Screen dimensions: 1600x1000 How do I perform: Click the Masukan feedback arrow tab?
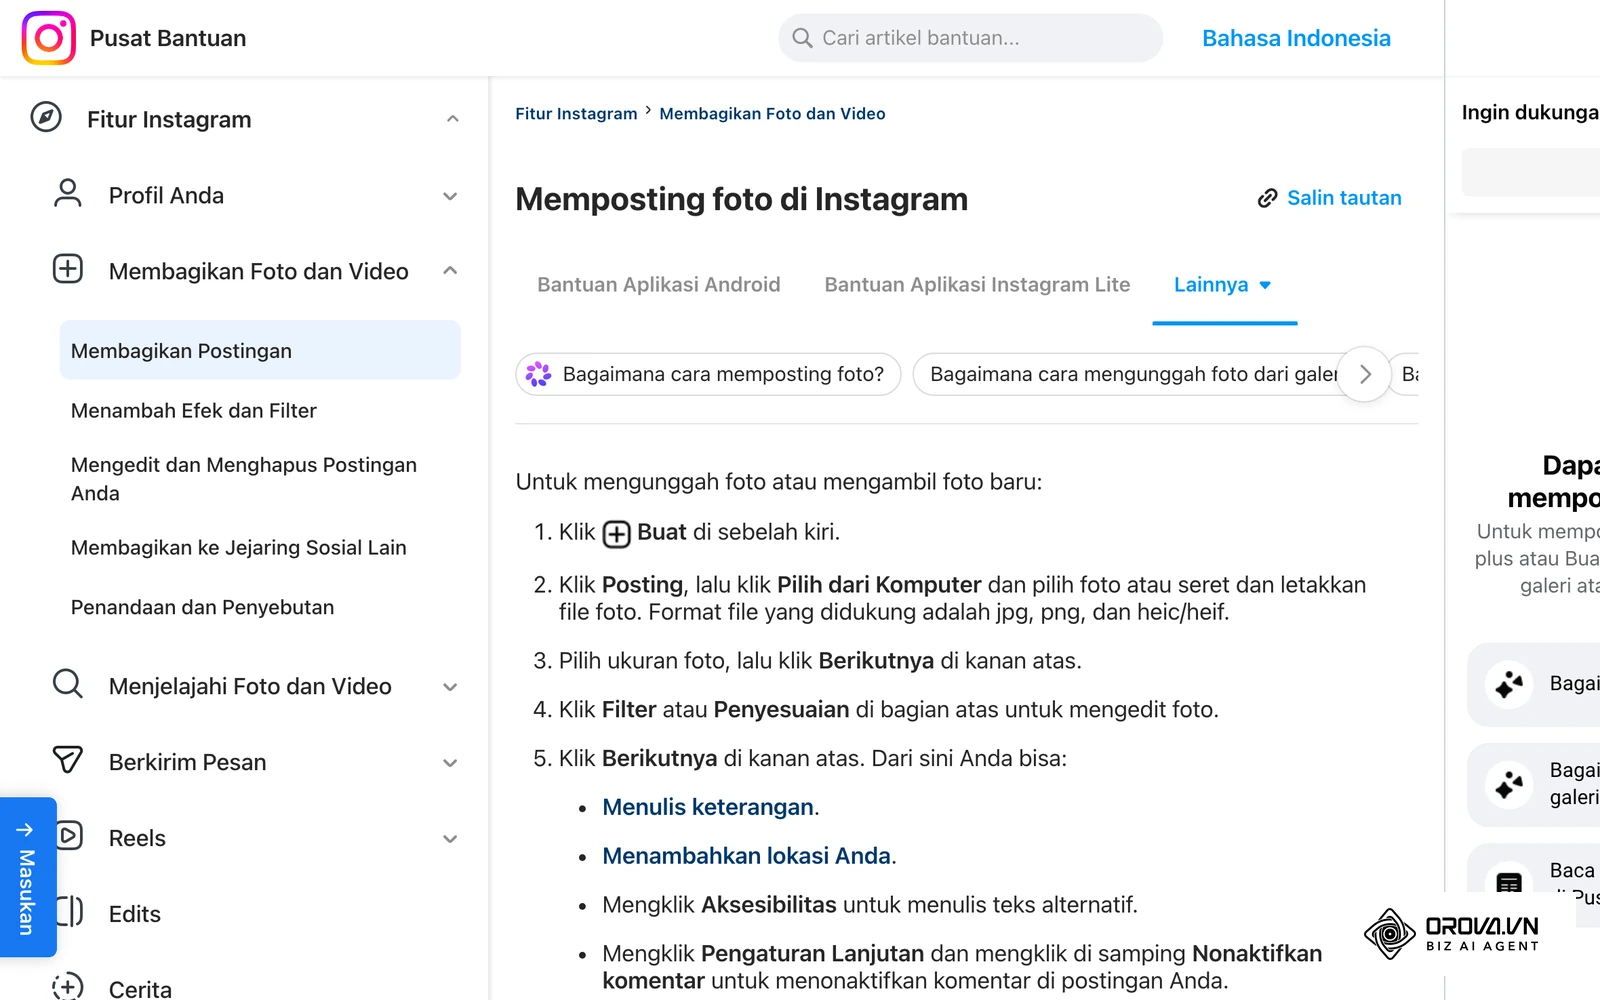click(x=27, y=877)
